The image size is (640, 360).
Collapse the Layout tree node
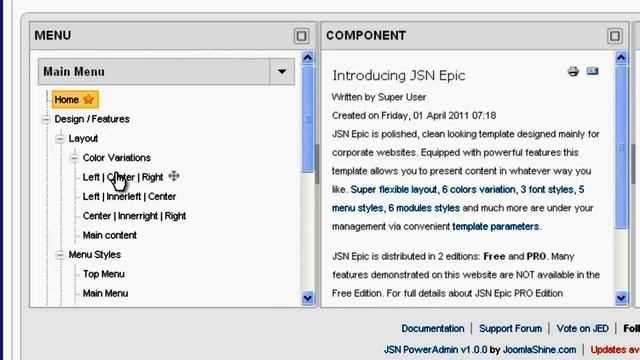[x=60, y=139]
